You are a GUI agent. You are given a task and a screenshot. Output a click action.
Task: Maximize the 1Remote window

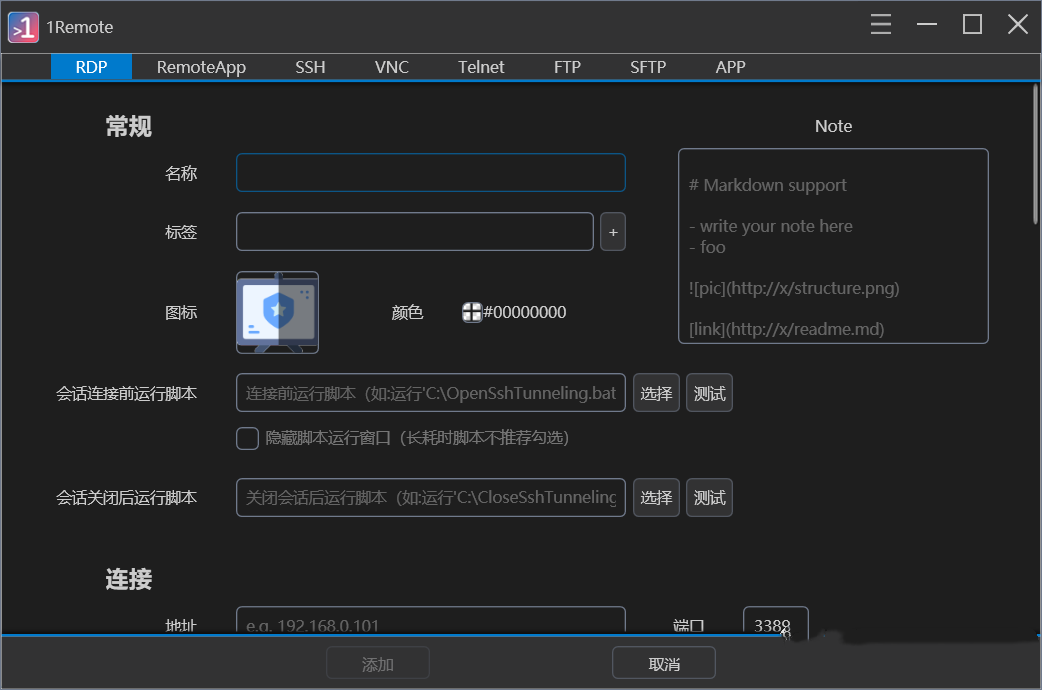(972, 25)
